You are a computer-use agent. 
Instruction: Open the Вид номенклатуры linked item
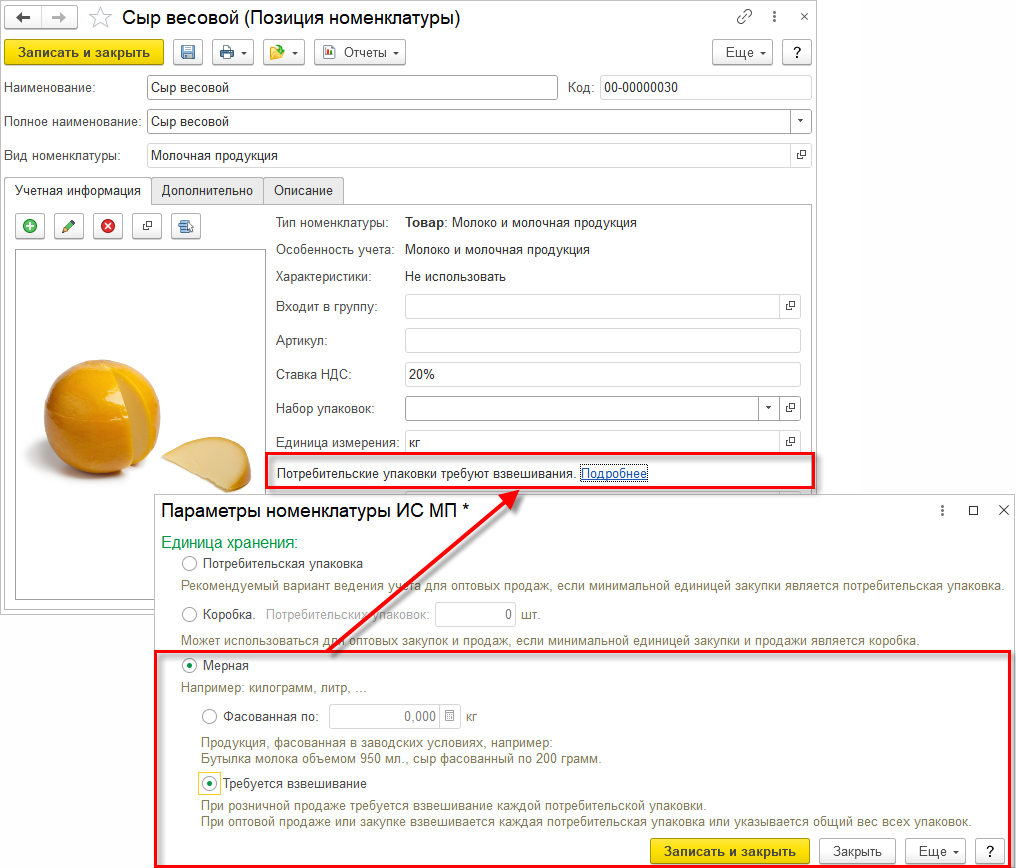(801, 155)
